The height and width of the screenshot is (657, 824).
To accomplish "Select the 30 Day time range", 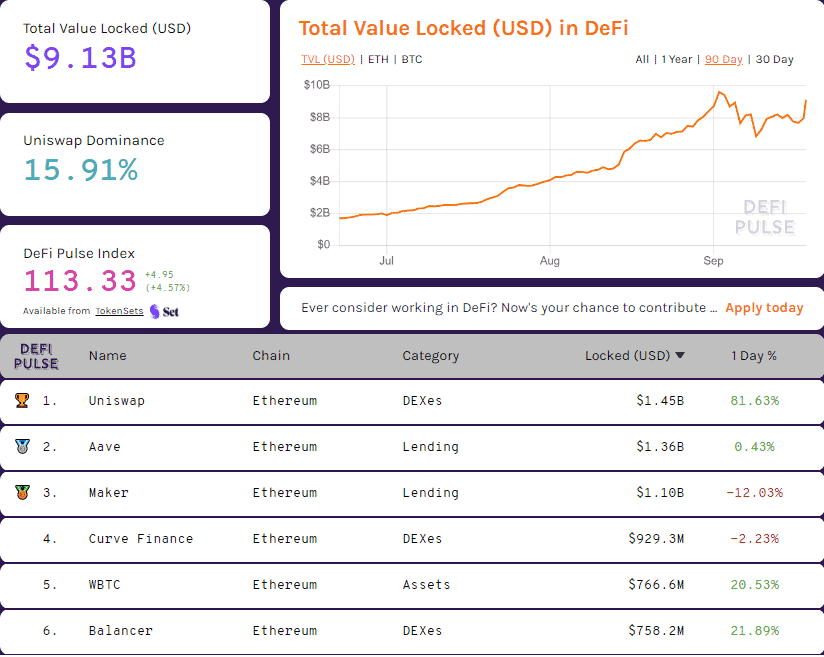I will coord(774,60).
